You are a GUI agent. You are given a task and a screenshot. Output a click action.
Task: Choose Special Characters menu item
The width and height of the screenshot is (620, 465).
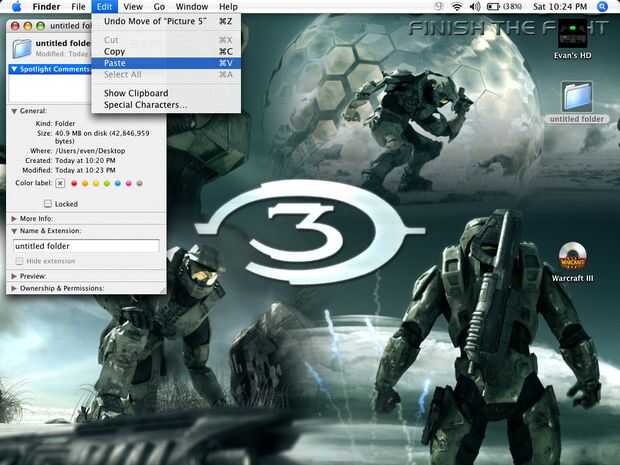[x=166, y=105]
